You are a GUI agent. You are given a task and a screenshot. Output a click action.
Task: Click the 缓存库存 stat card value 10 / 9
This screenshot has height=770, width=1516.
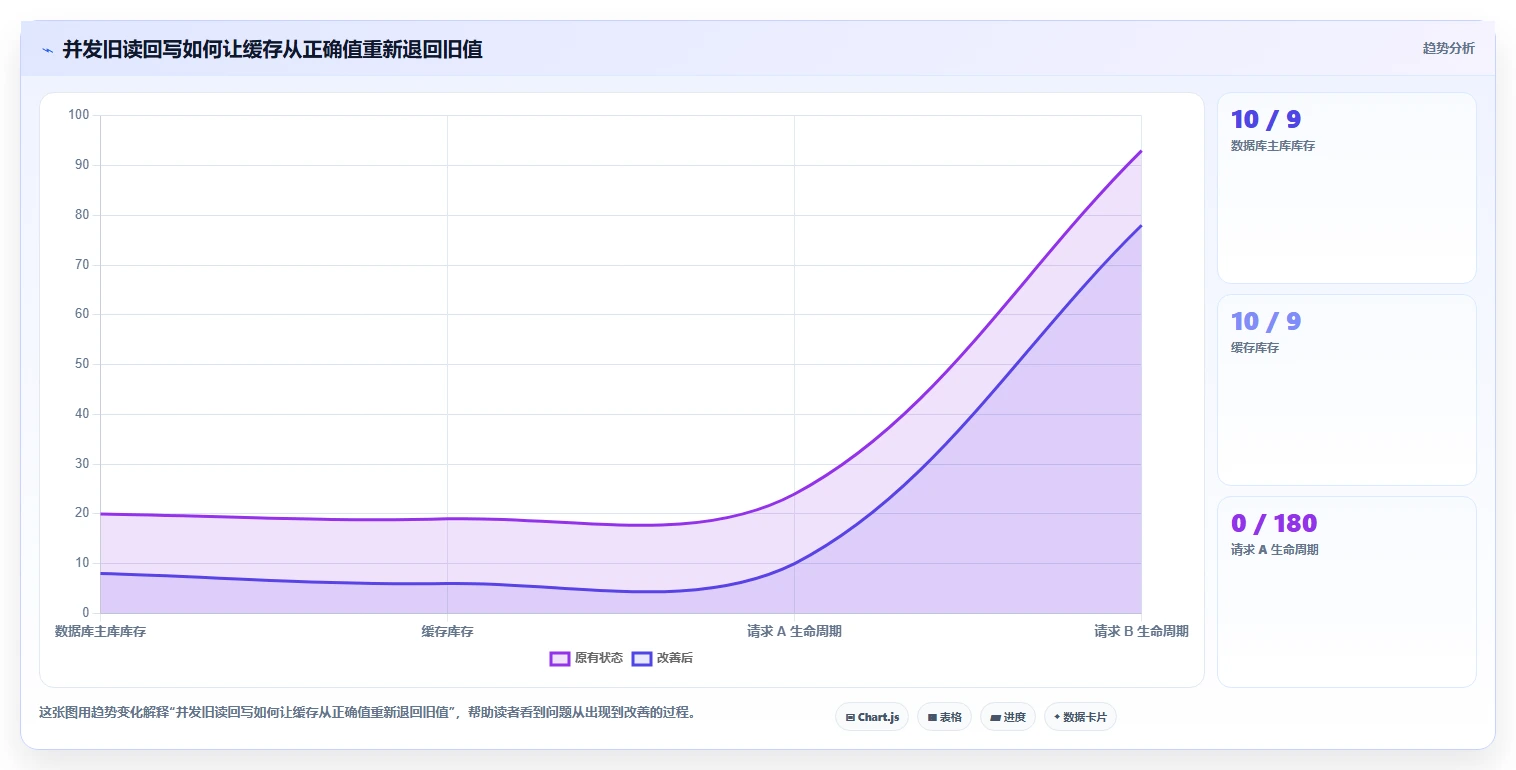pos(1266,322)
